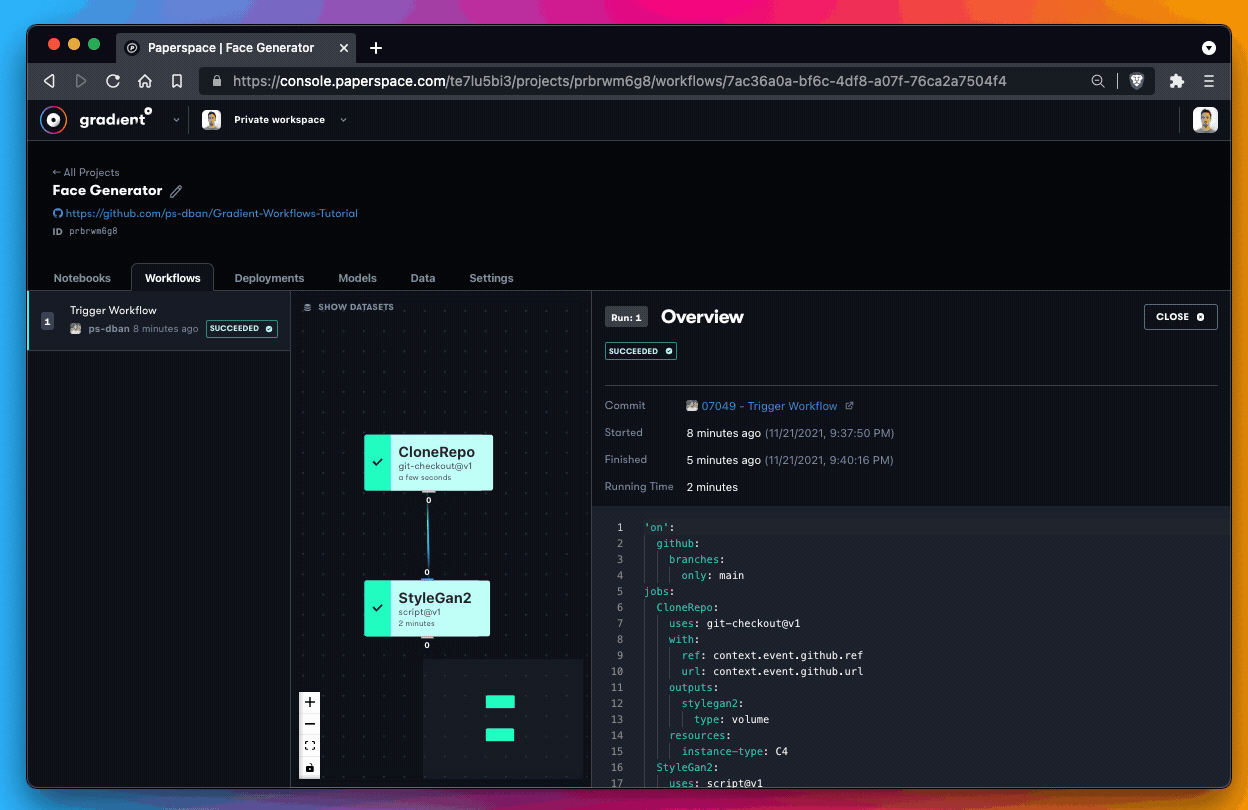Toggle the graph interactivity lock
Image resolution: width=1248 pixels, height=810 pixels.
click(x=310, y=768)
